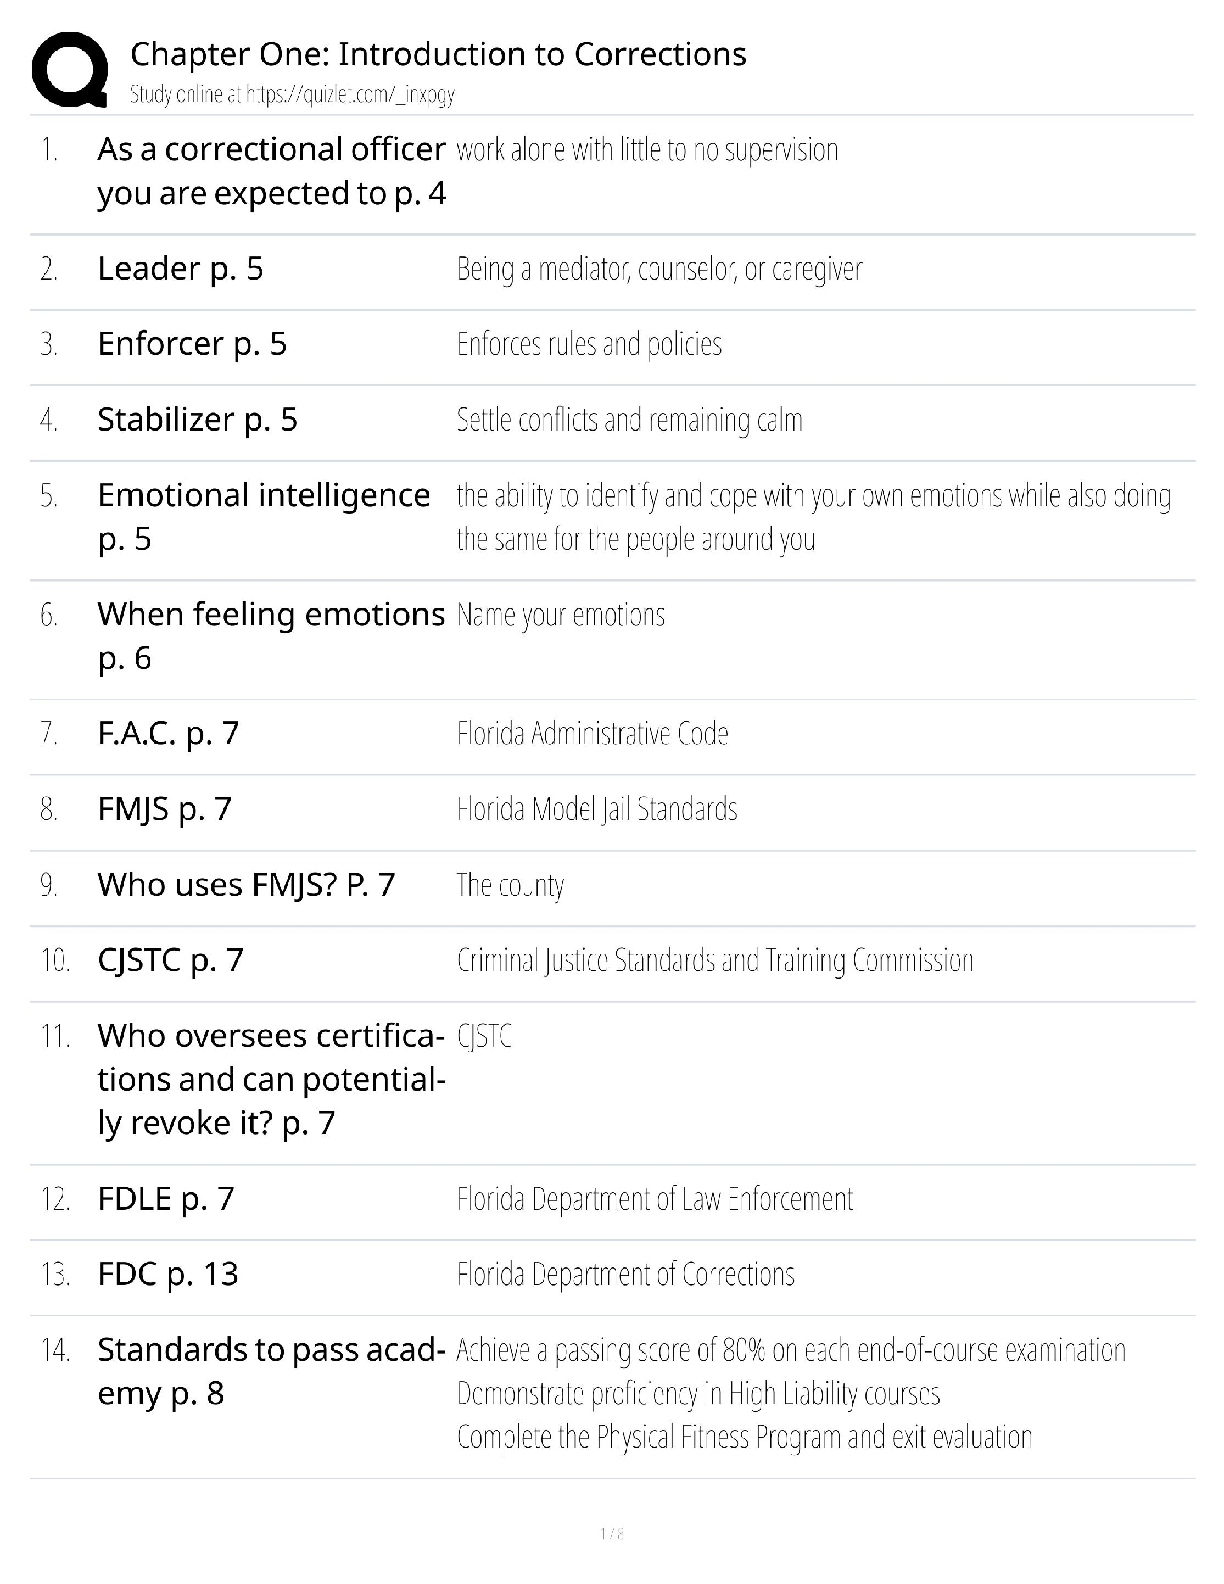Click the definition 'Florida Administrative Code'
This screenshot has width=1224, height=1584.
click(x=592, y=734)
